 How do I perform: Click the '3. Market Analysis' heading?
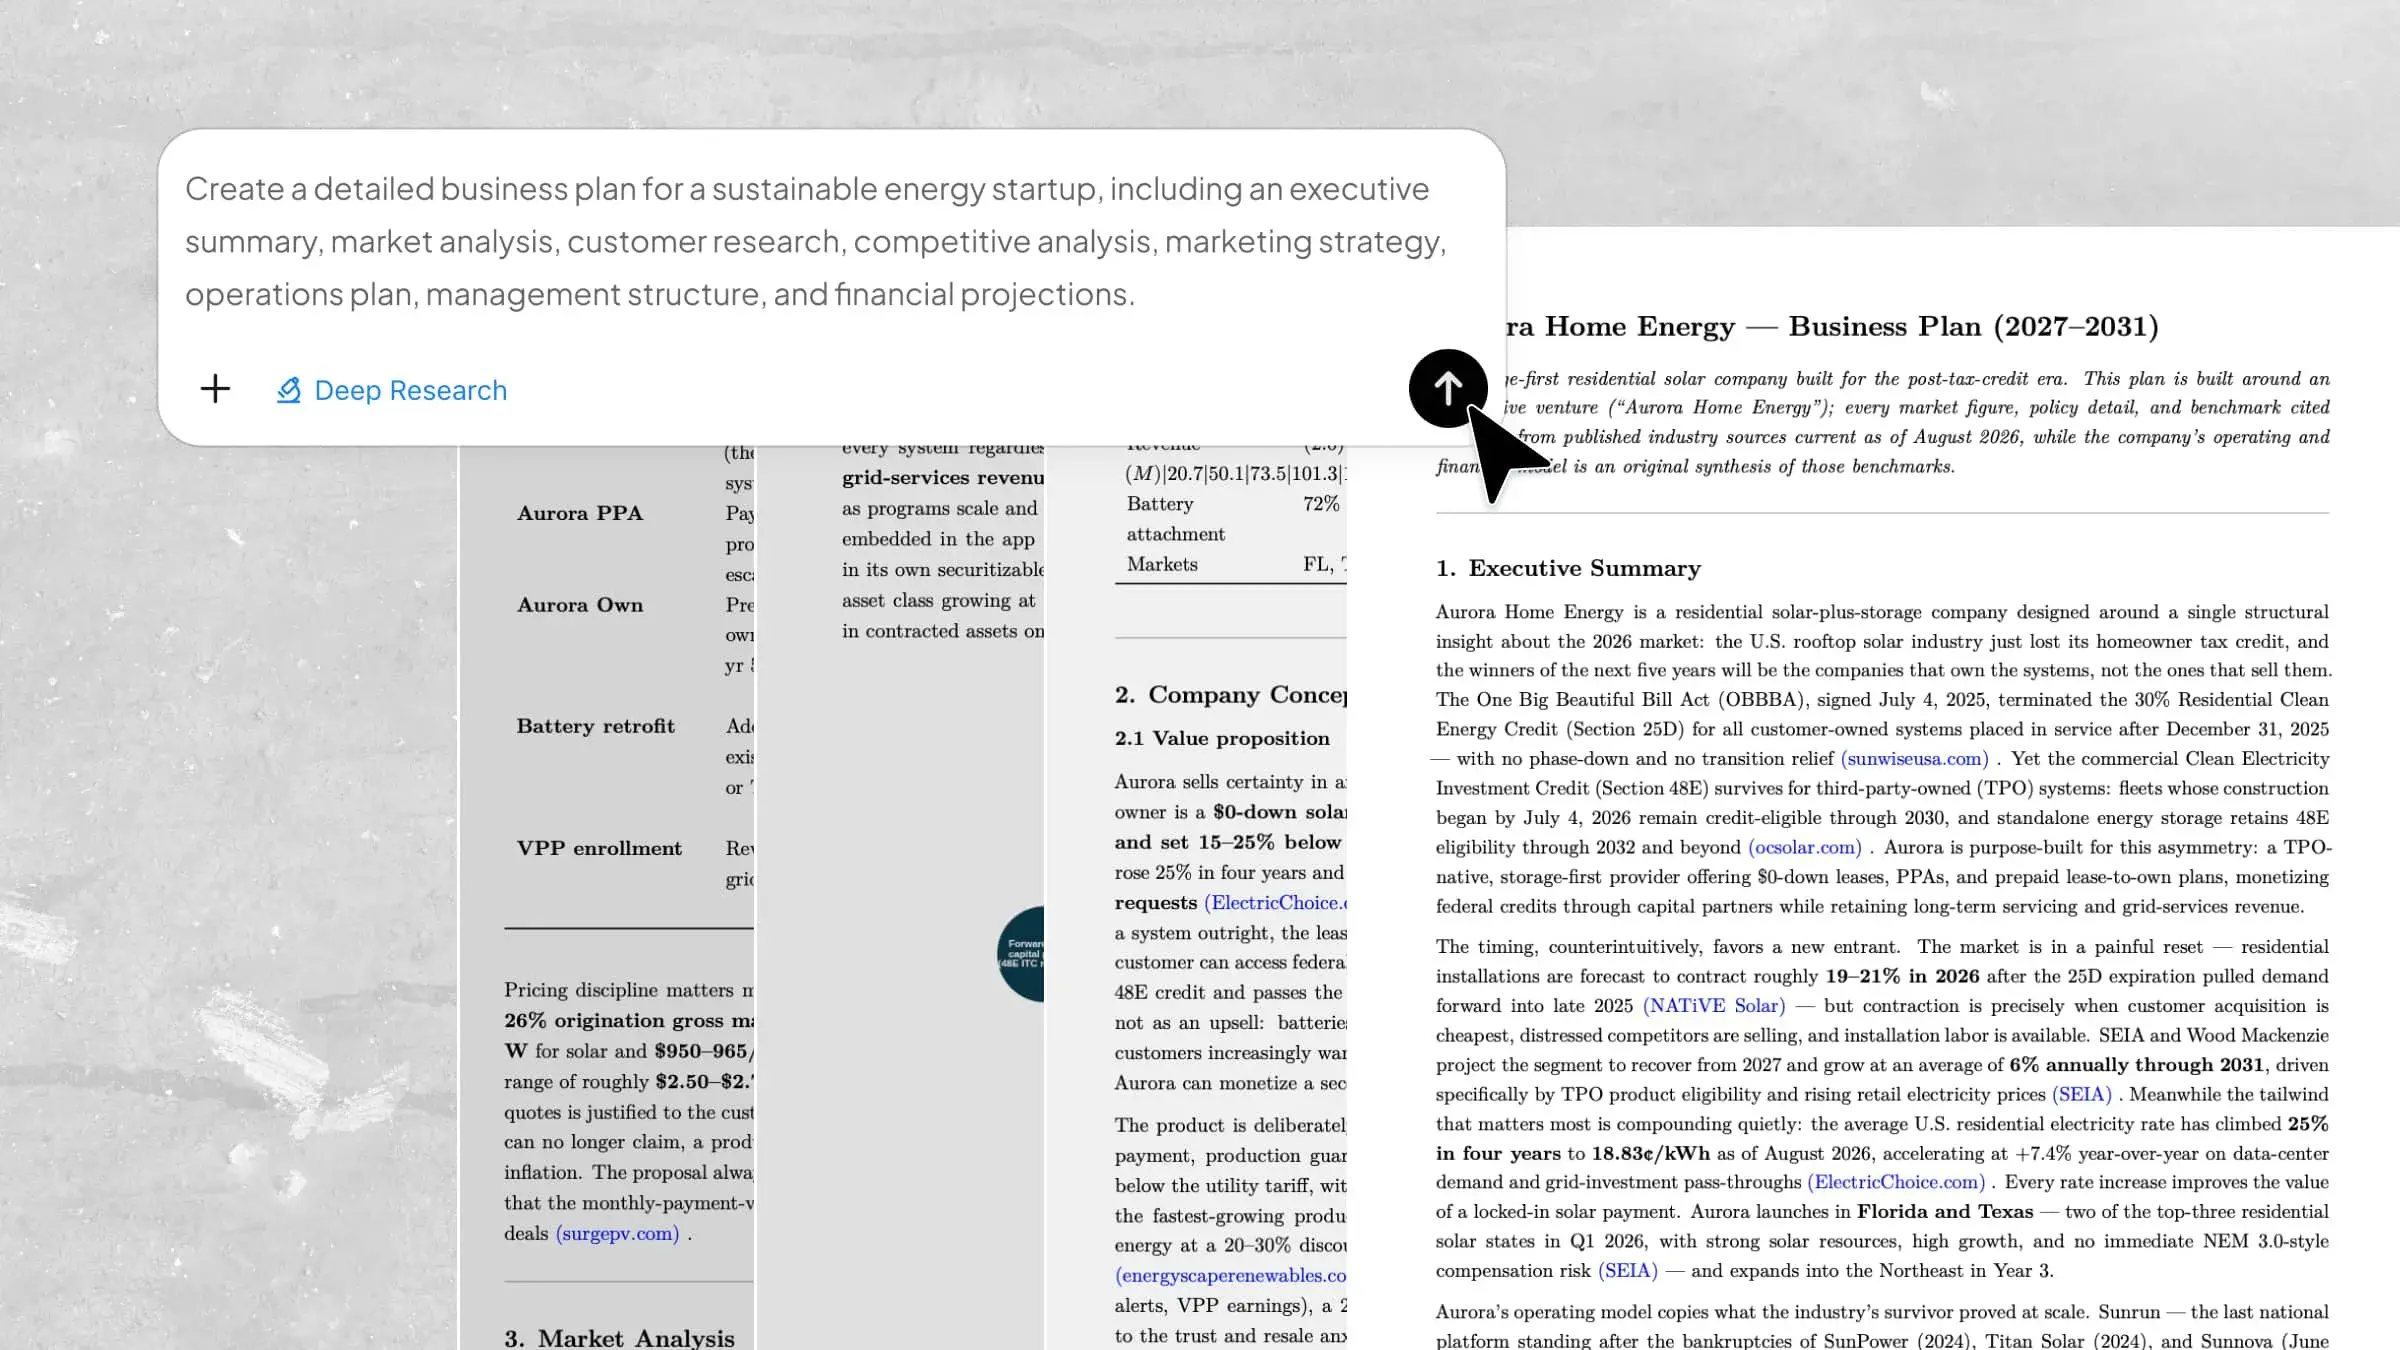[619, 1338]
